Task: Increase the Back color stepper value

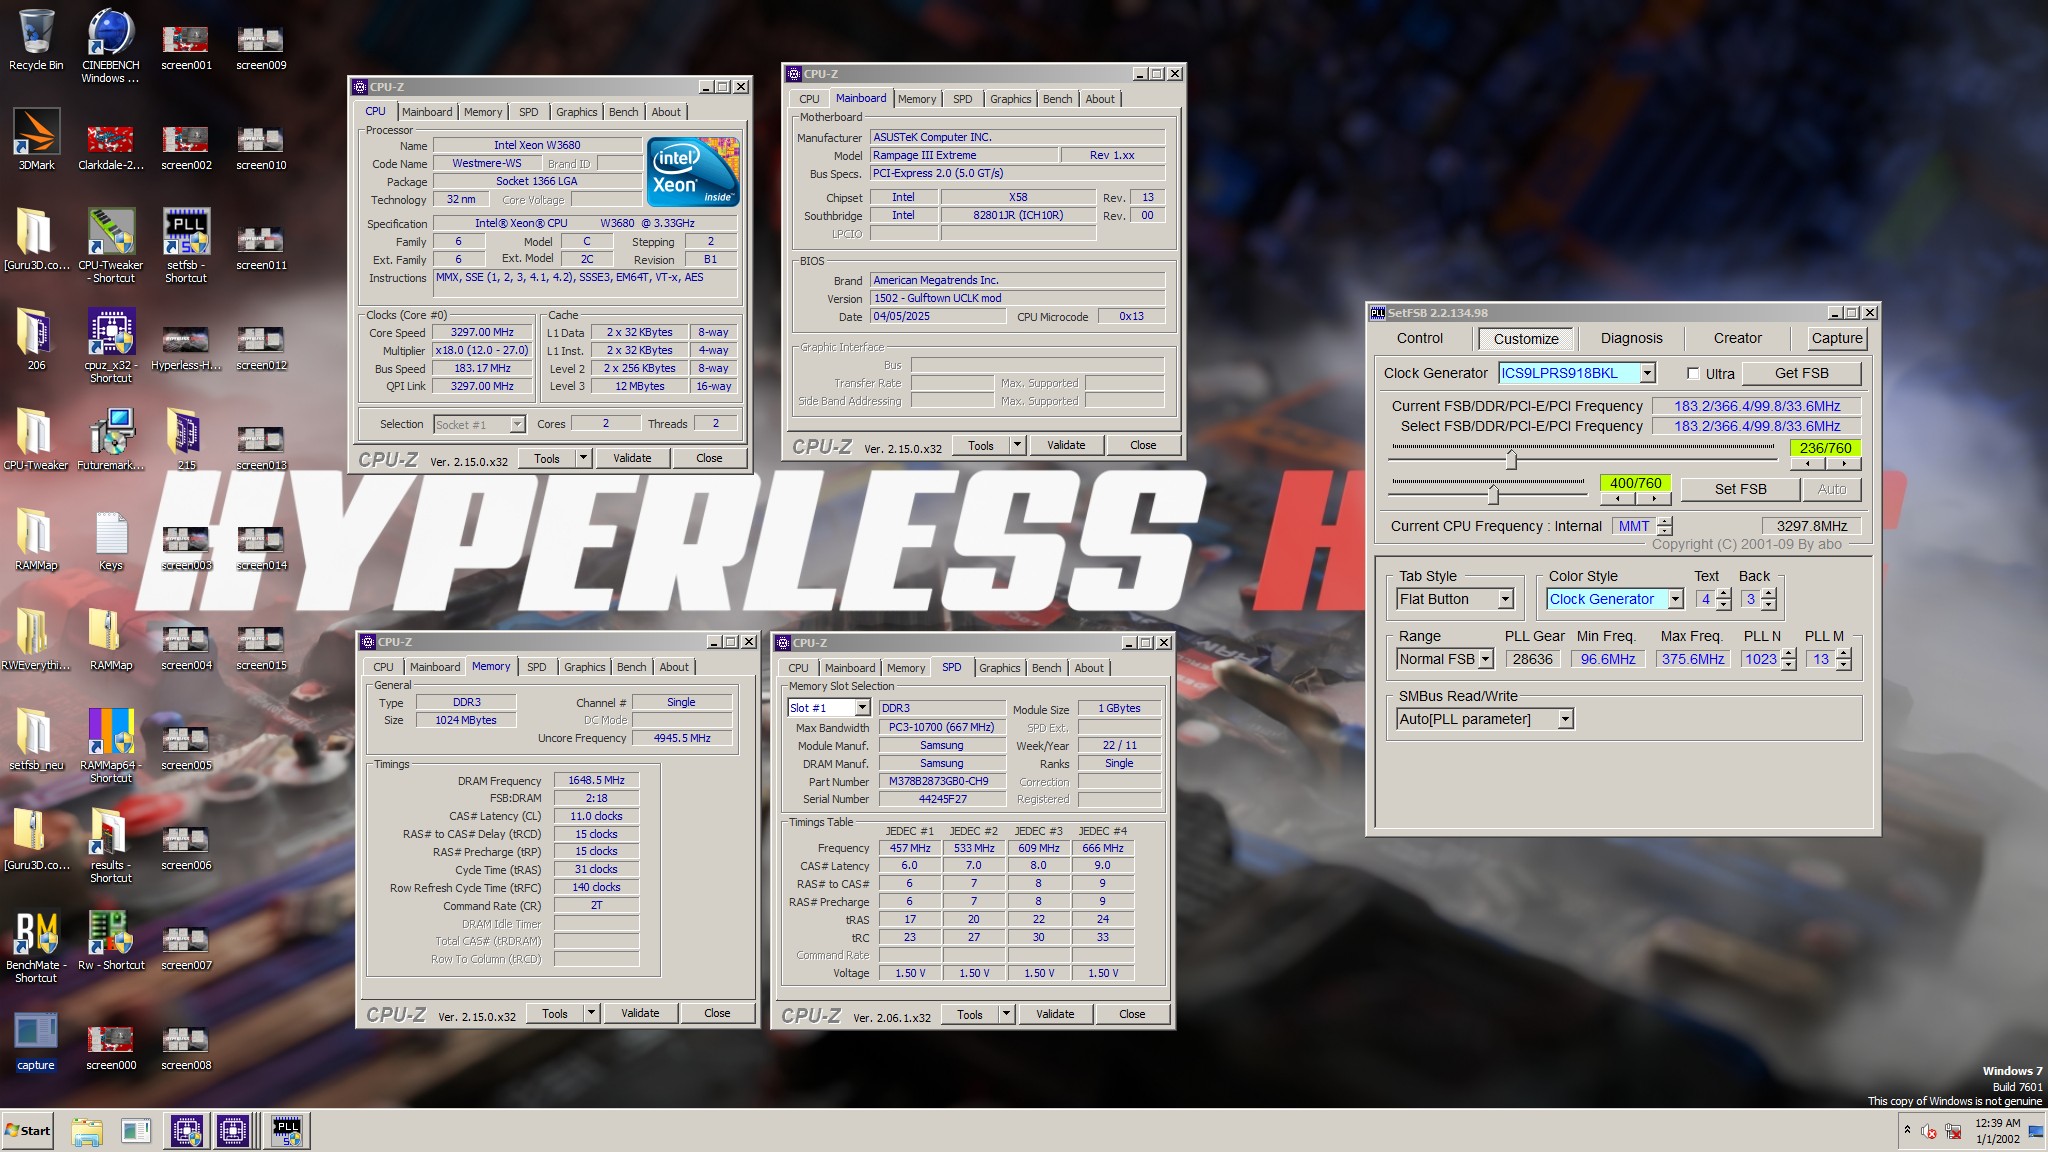Action: (1769, 594)
